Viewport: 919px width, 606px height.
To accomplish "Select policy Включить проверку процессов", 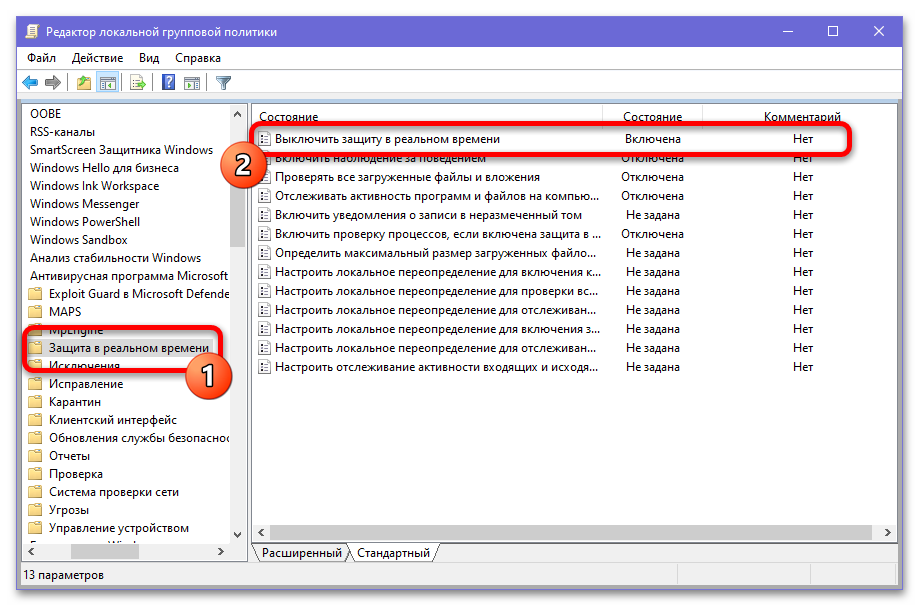I will coord(438,234).
